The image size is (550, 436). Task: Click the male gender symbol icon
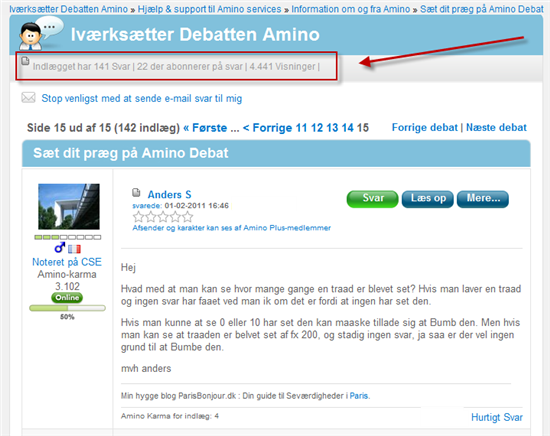click(x=60, y=248)
